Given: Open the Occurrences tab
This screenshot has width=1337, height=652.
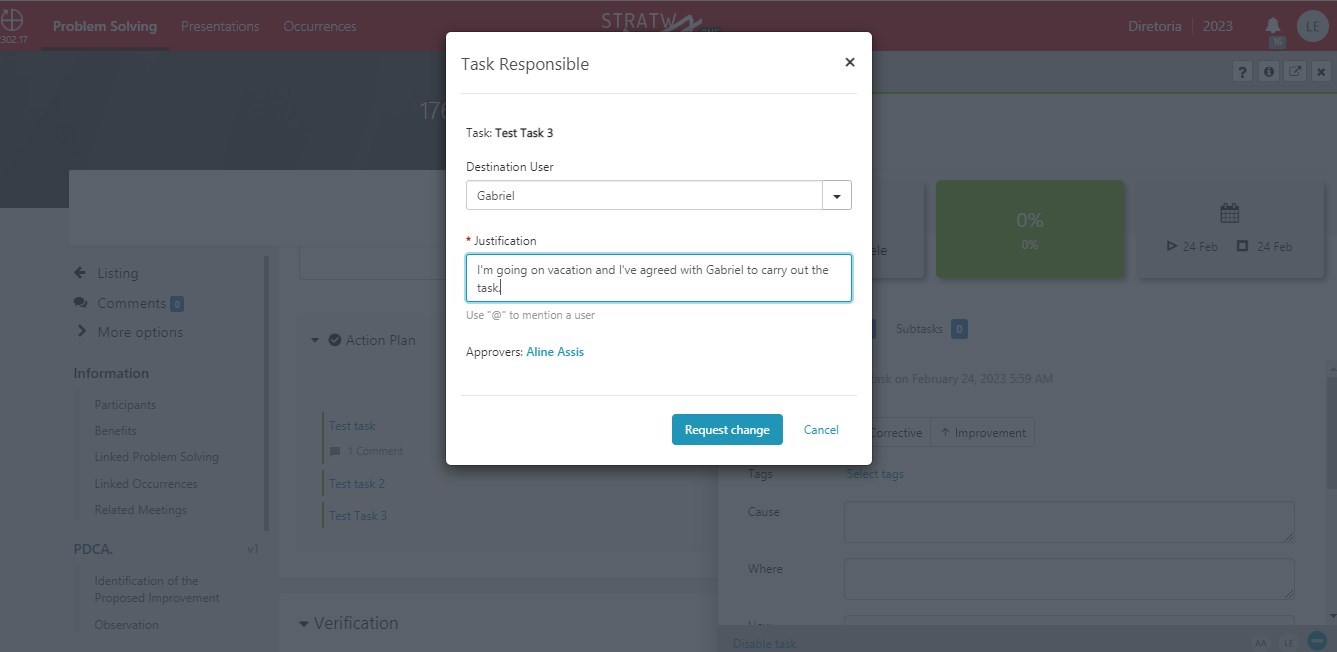Looking at the screenshot, I should pos(320,27).
